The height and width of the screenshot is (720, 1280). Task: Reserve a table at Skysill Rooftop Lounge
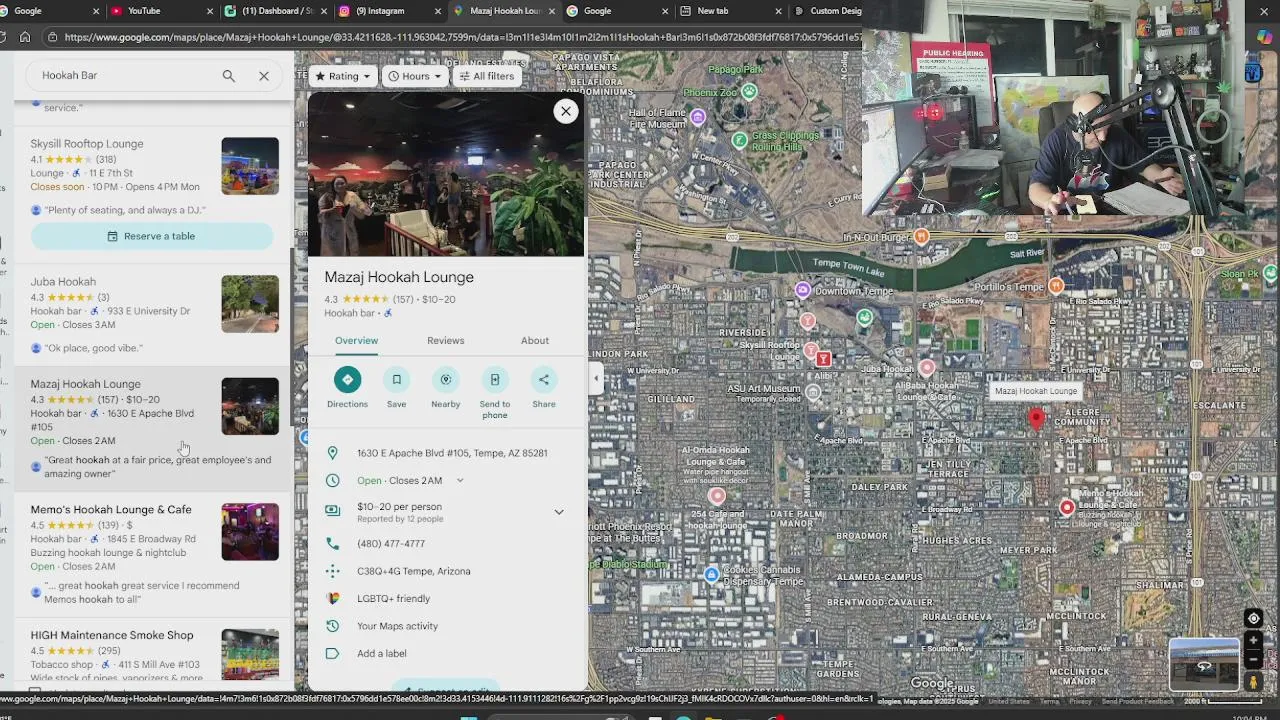tap(152, 236)
